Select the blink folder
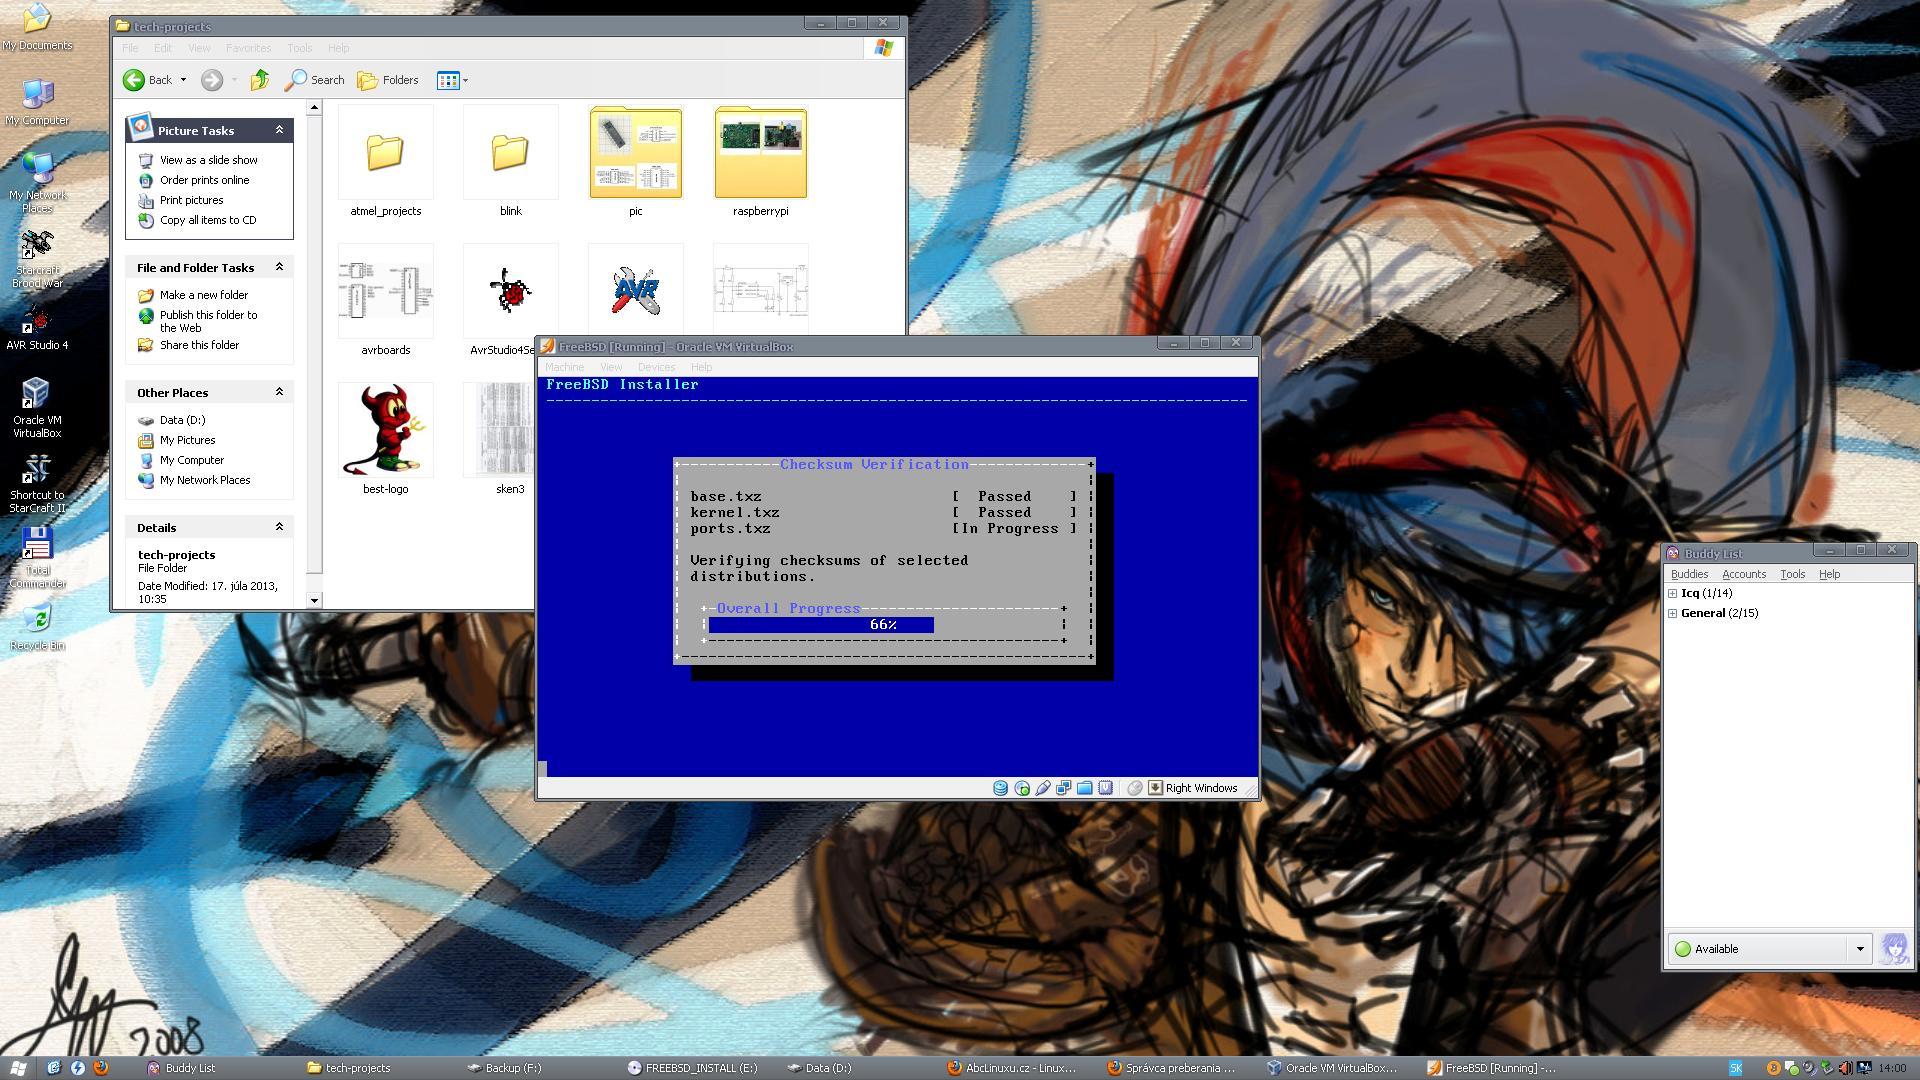Image resolution: width=1920 pixels, height=1080 pixels. click(x=510, y=162)
